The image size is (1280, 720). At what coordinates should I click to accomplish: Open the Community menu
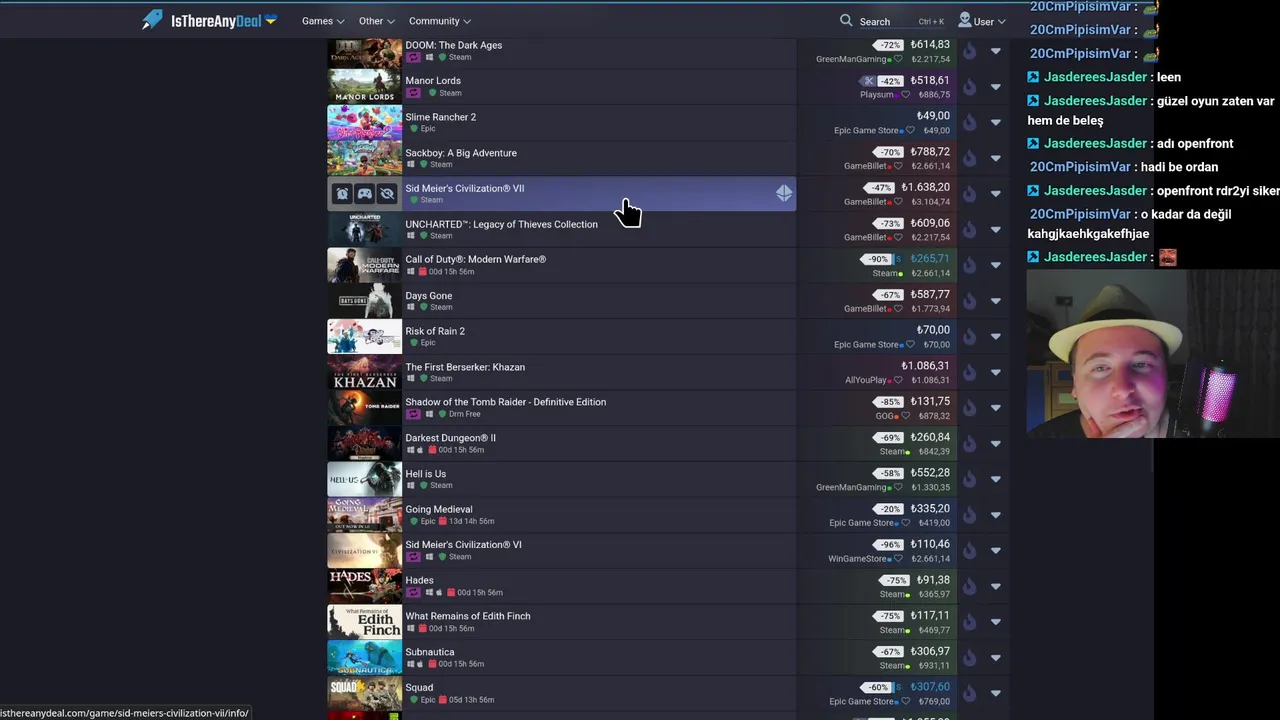click(440, 21)
